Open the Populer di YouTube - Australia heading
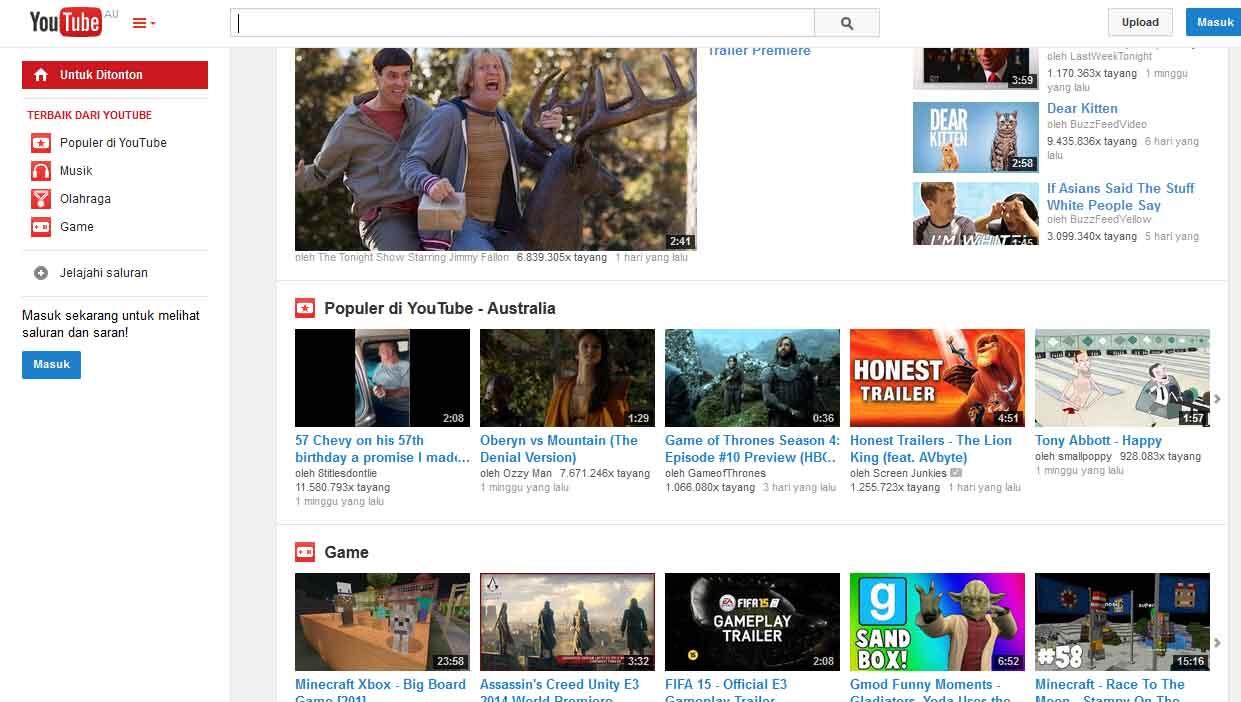The height and width of the screenshot is (702, 1241). click(x=440, y=308)
